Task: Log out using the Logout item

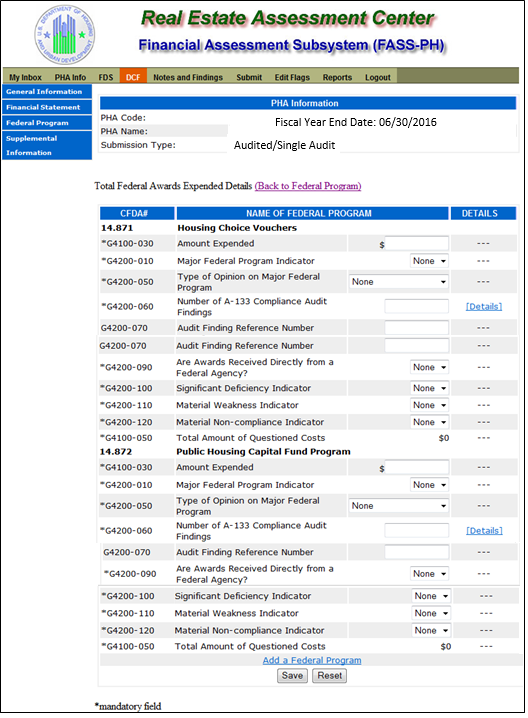Action: tap(378, 77)
